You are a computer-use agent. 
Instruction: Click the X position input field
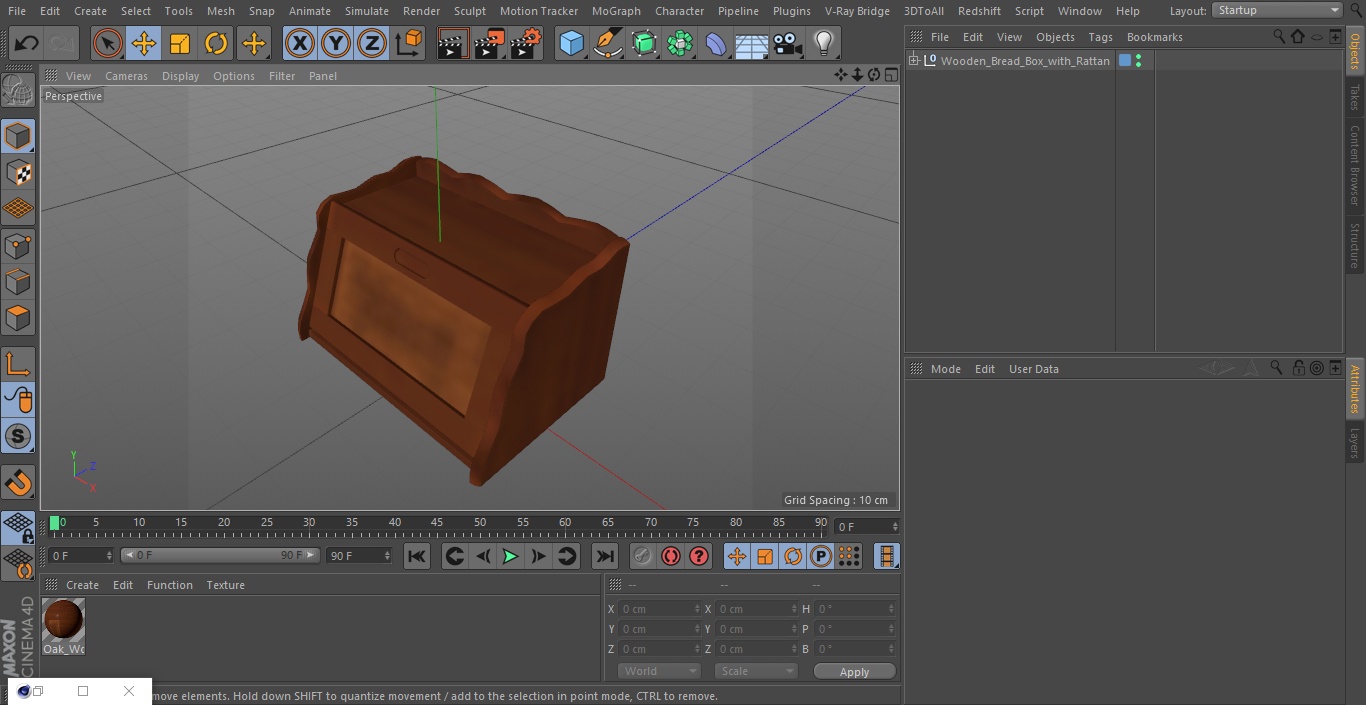(659, 609)
